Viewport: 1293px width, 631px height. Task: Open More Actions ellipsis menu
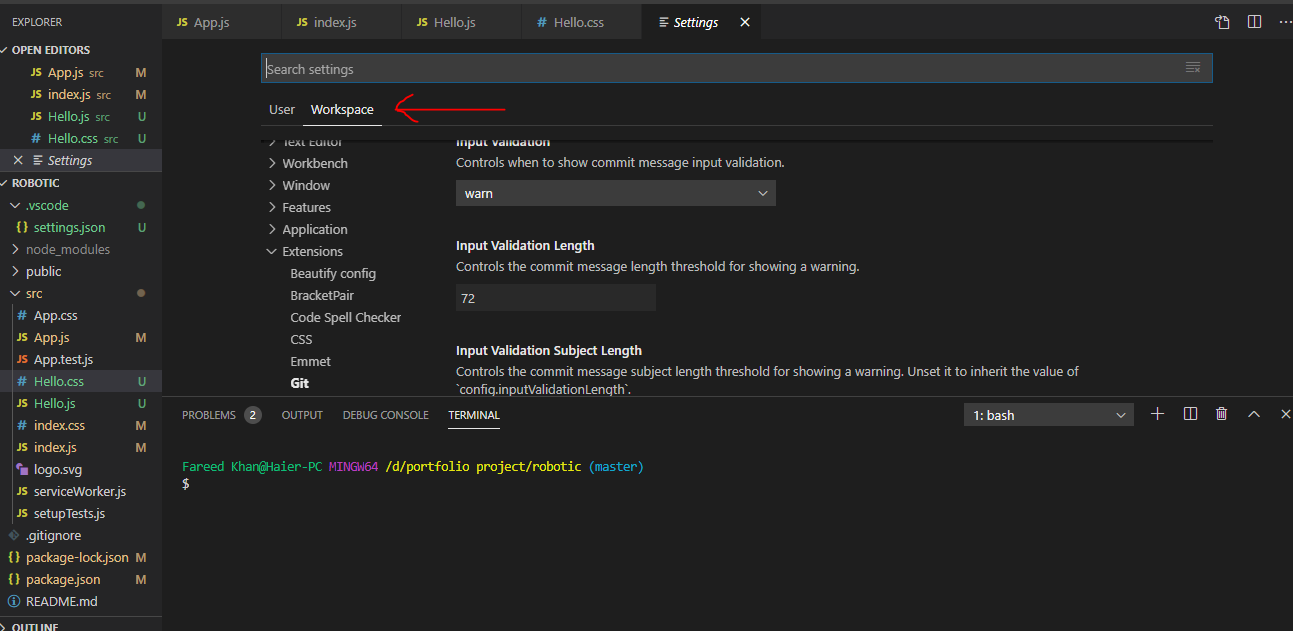click(1285, 20)
